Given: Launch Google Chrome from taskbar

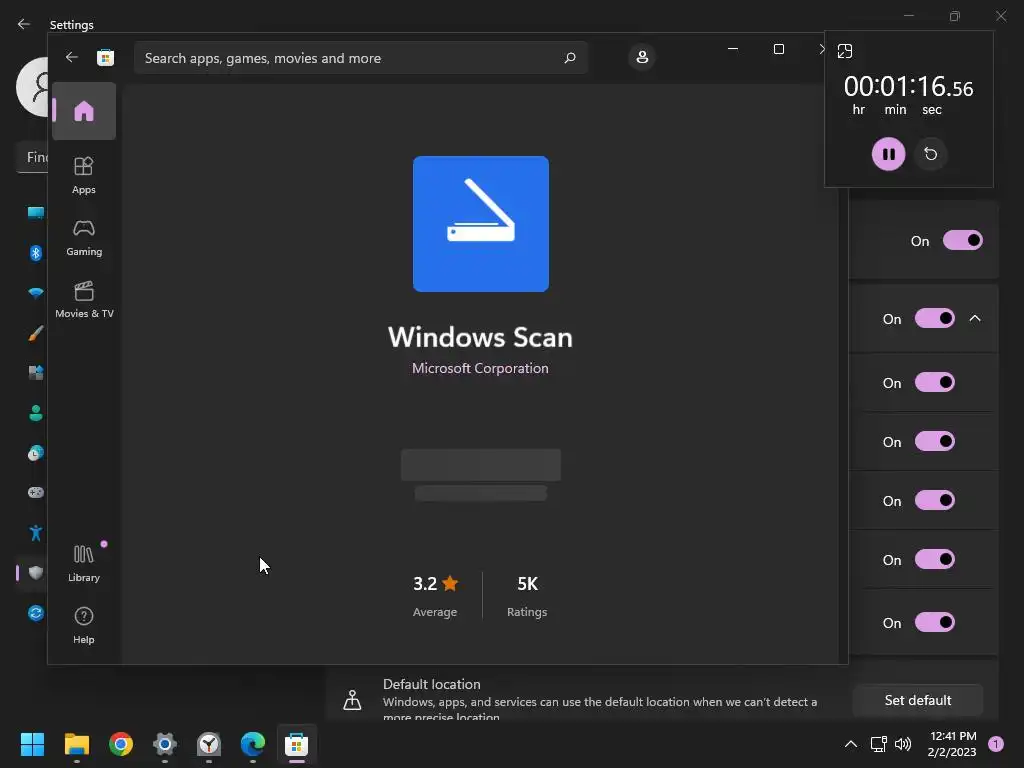Looking at the screenshot, I should click(121, 744).
